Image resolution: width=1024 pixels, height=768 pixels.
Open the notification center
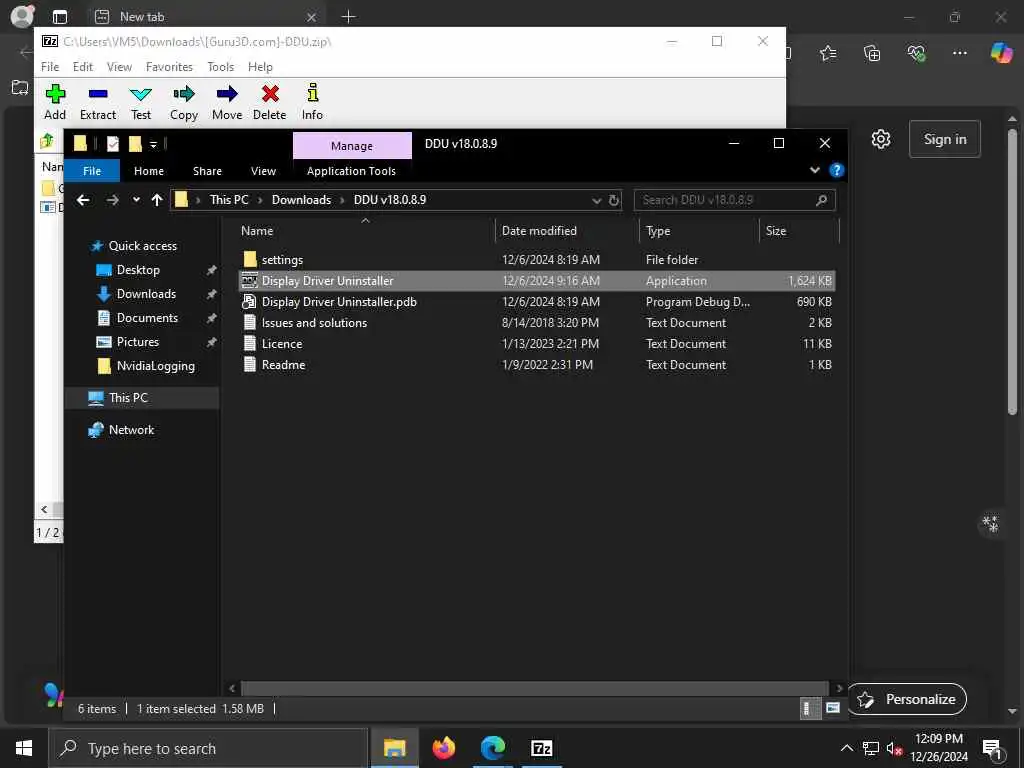[992, 749]
